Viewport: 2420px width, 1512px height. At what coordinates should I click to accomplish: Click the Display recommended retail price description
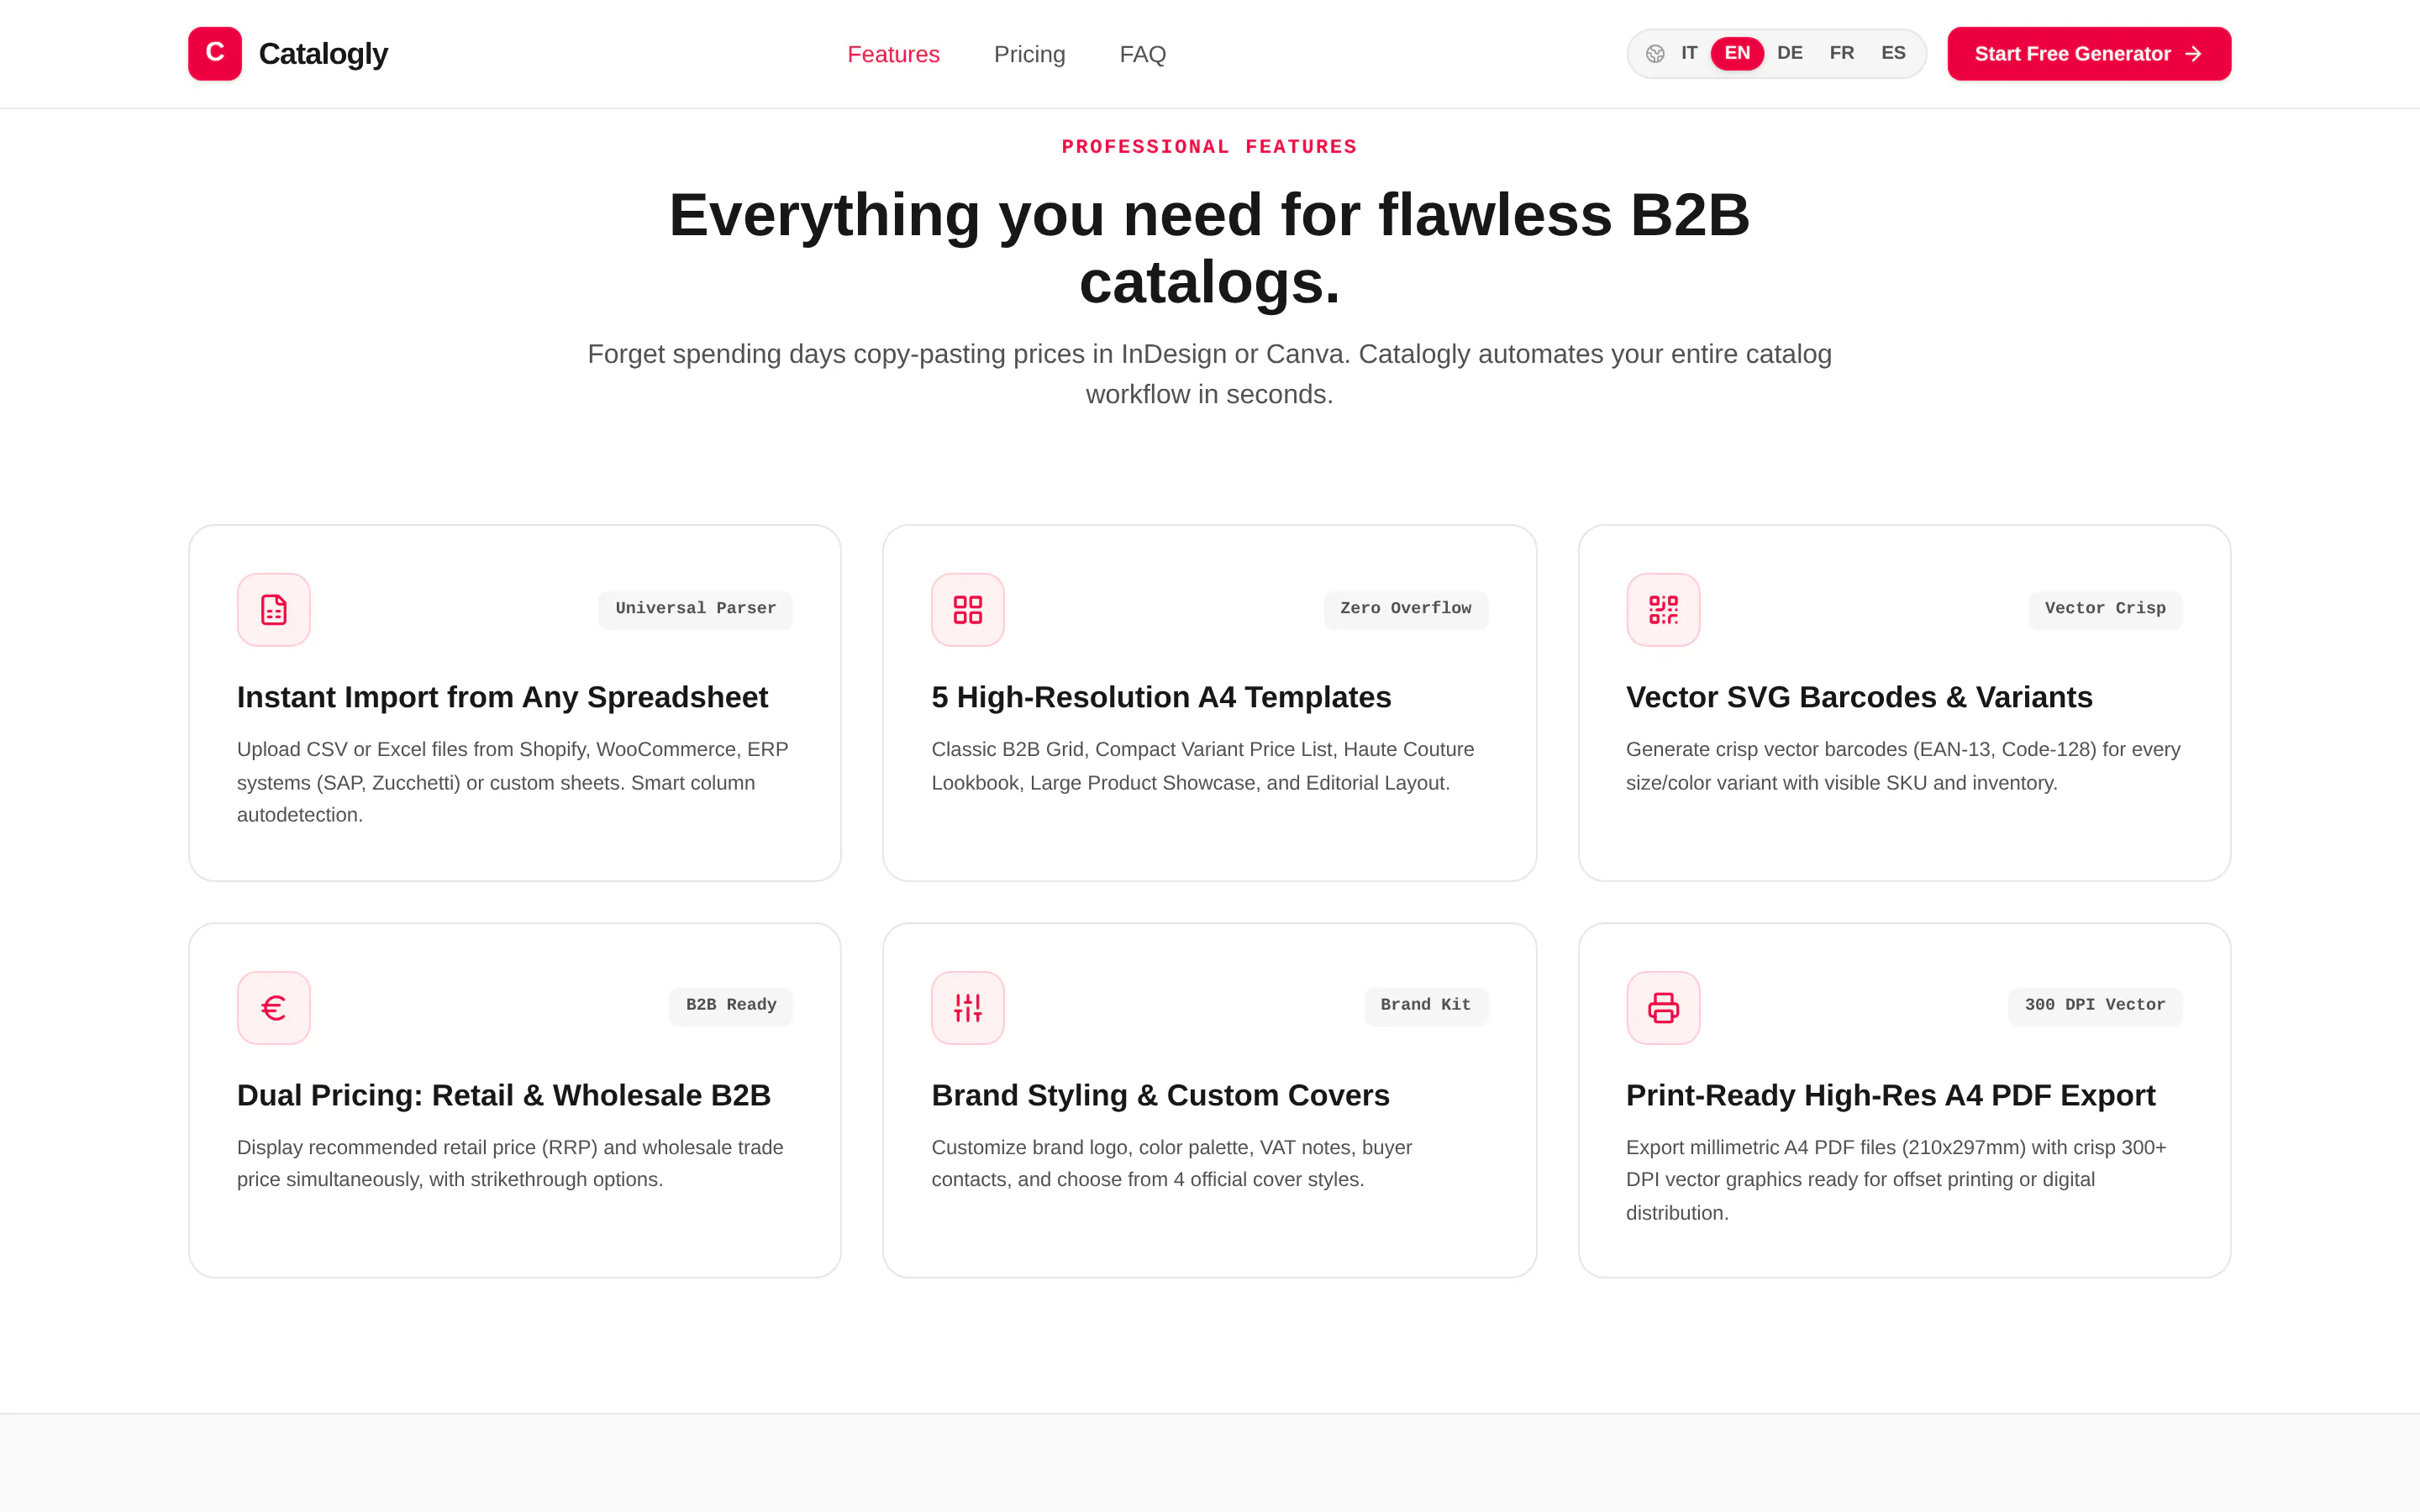(x=510, y=1163)
